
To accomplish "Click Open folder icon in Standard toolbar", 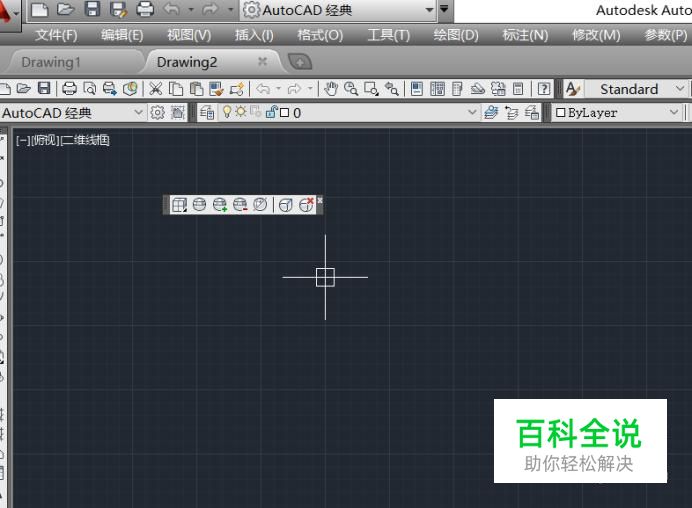I will [23, 89].
